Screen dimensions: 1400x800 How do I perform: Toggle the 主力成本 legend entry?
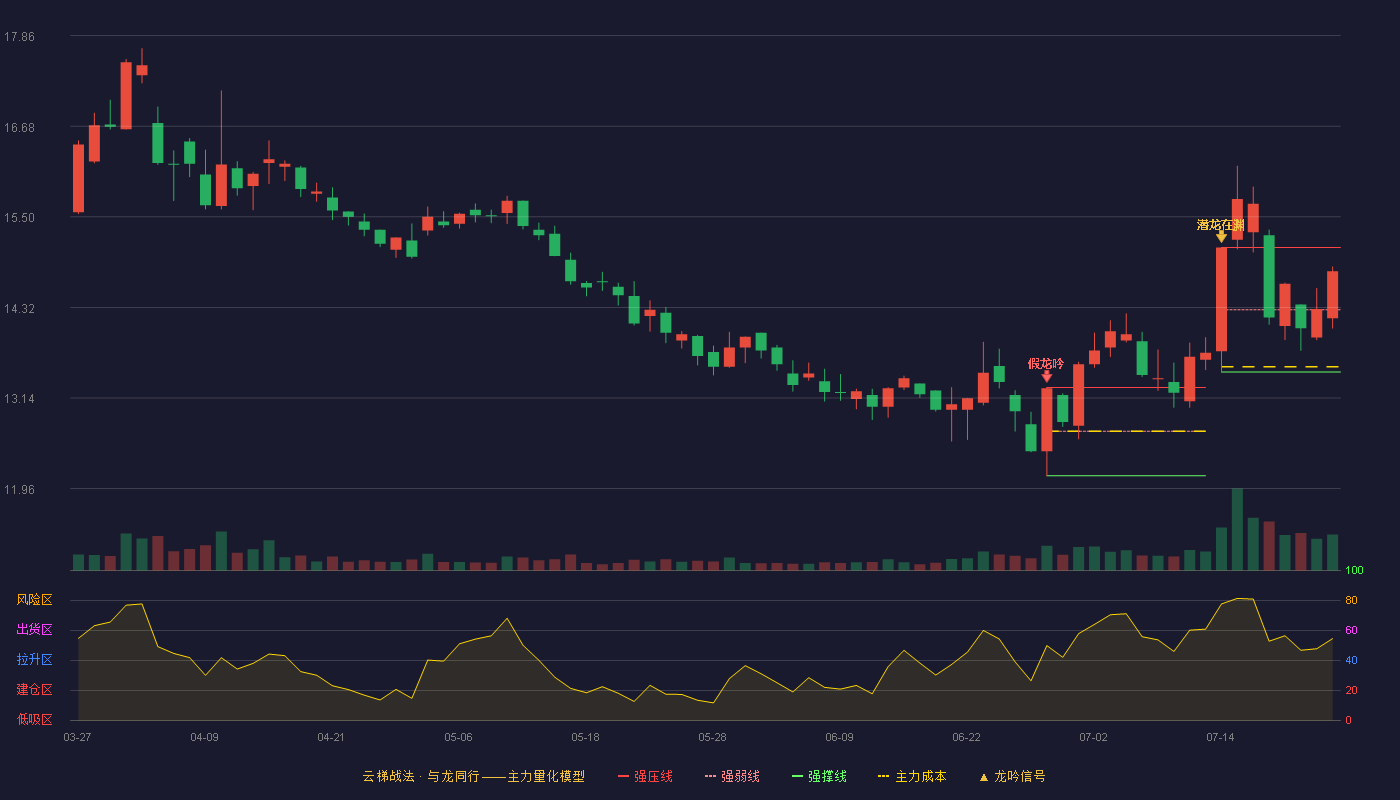pyautogui.click(x=912, y=776)
